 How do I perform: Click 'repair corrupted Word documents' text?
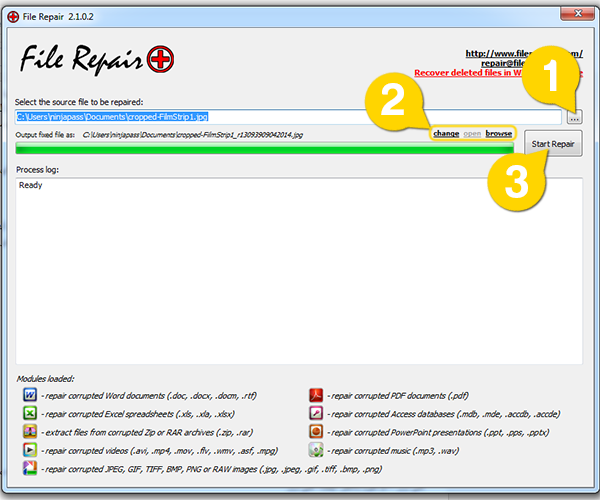coord(149,396)
